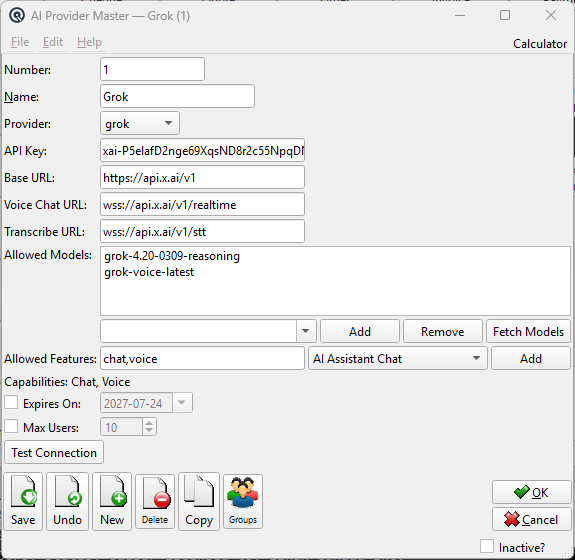Click the Fetch Models button
Viewport: 575px width, 560px height.
point(528,331)
